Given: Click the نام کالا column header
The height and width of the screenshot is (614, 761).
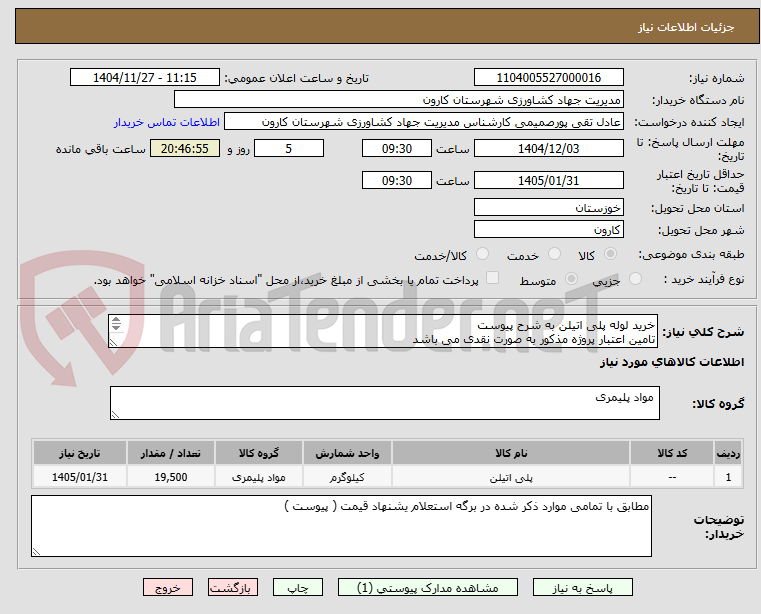Looking at the screenshot, I should [x=511, y=453].
